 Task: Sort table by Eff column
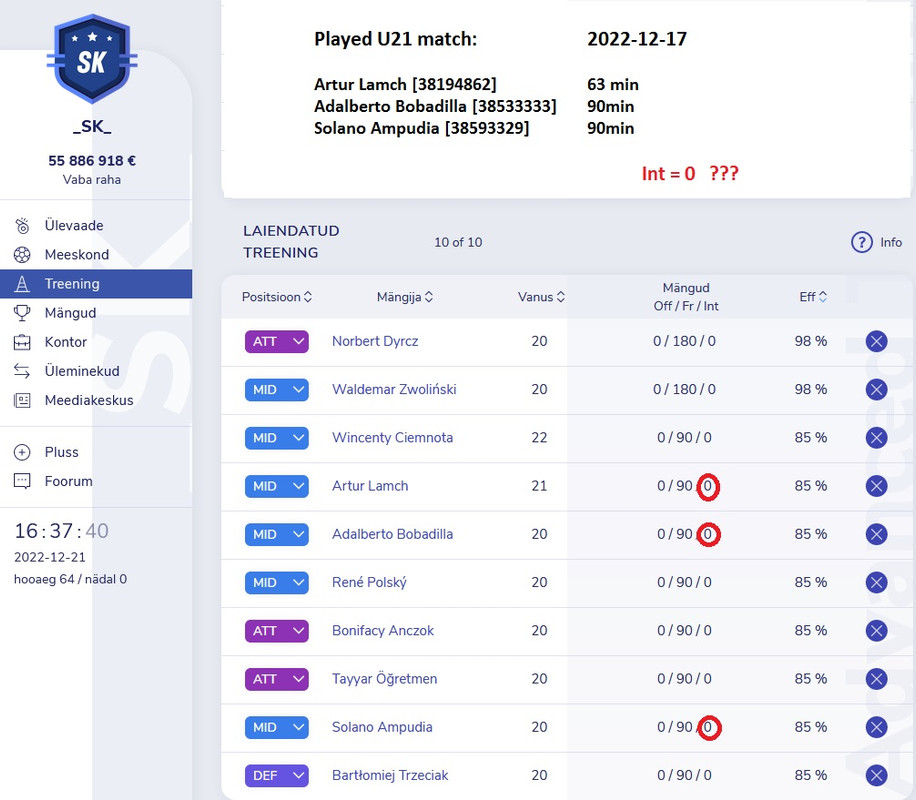coord(813,297)
